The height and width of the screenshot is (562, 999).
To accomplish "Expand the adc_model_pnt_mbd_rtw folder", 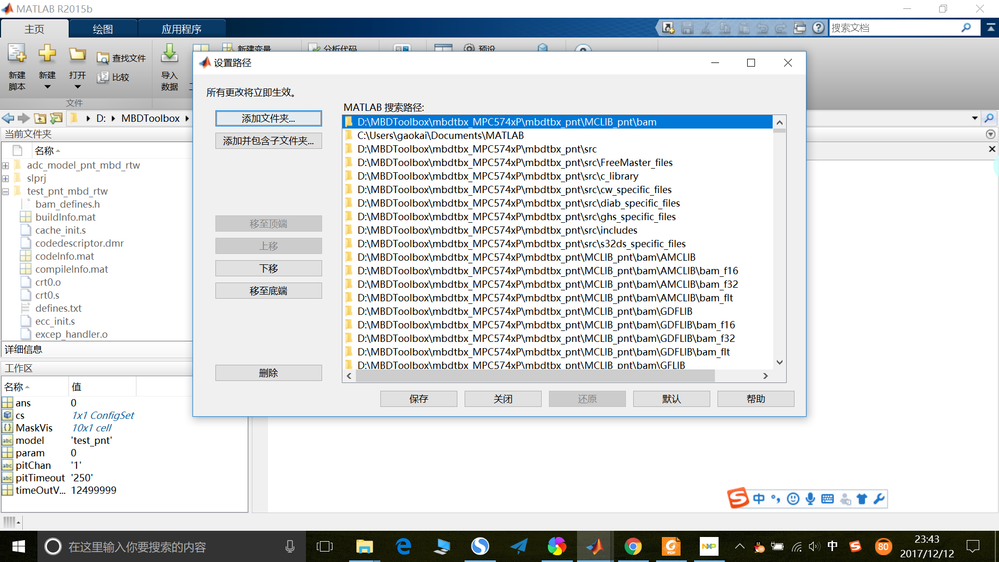I will [6, 165].
